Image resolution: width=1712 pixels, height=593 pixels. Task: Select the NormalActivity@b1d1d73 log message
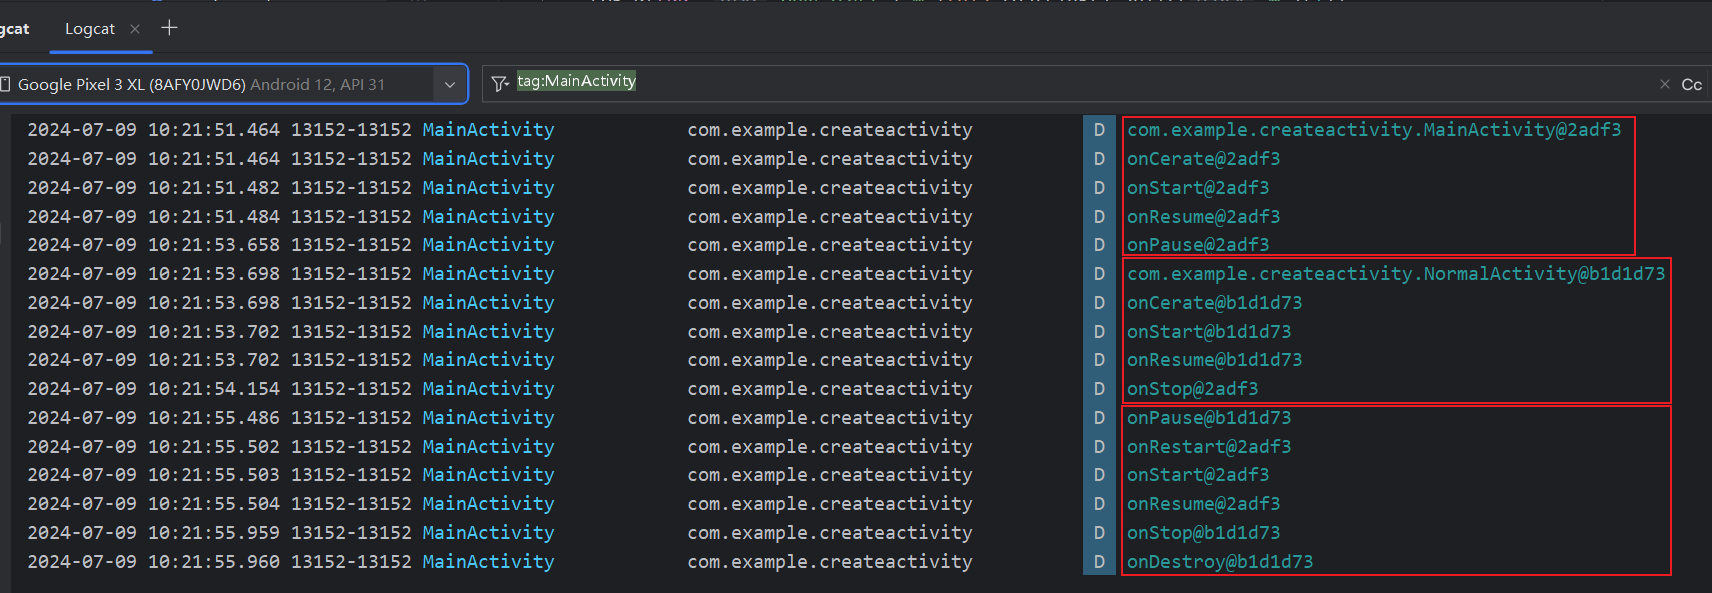pyautogui.click(x=1395, y=274)
